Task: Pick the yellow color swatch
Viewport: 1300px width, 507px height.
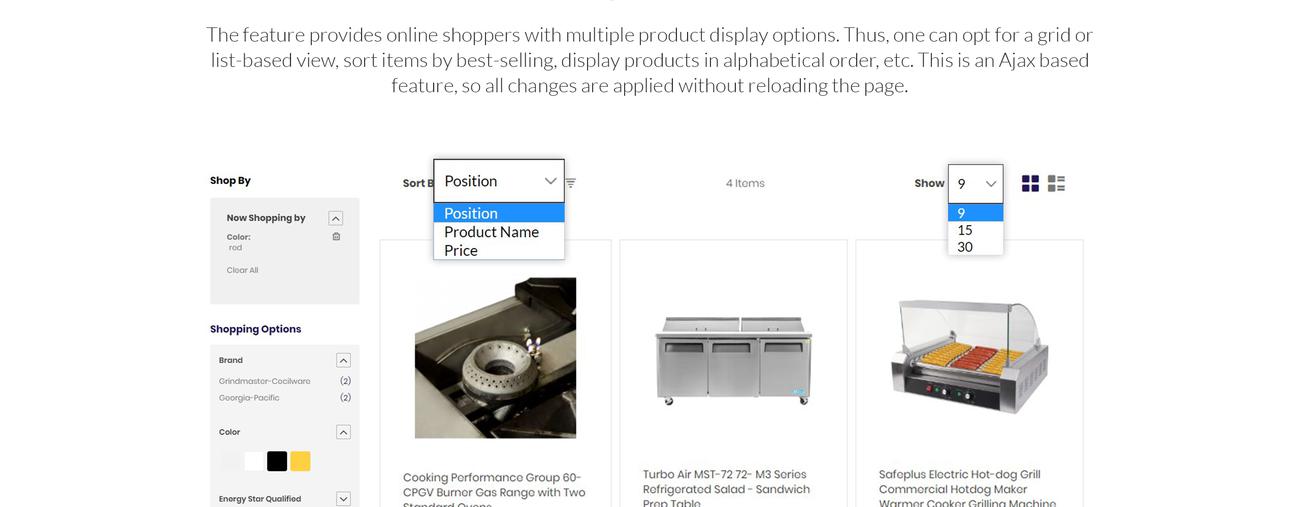Action: coord(300,461)
